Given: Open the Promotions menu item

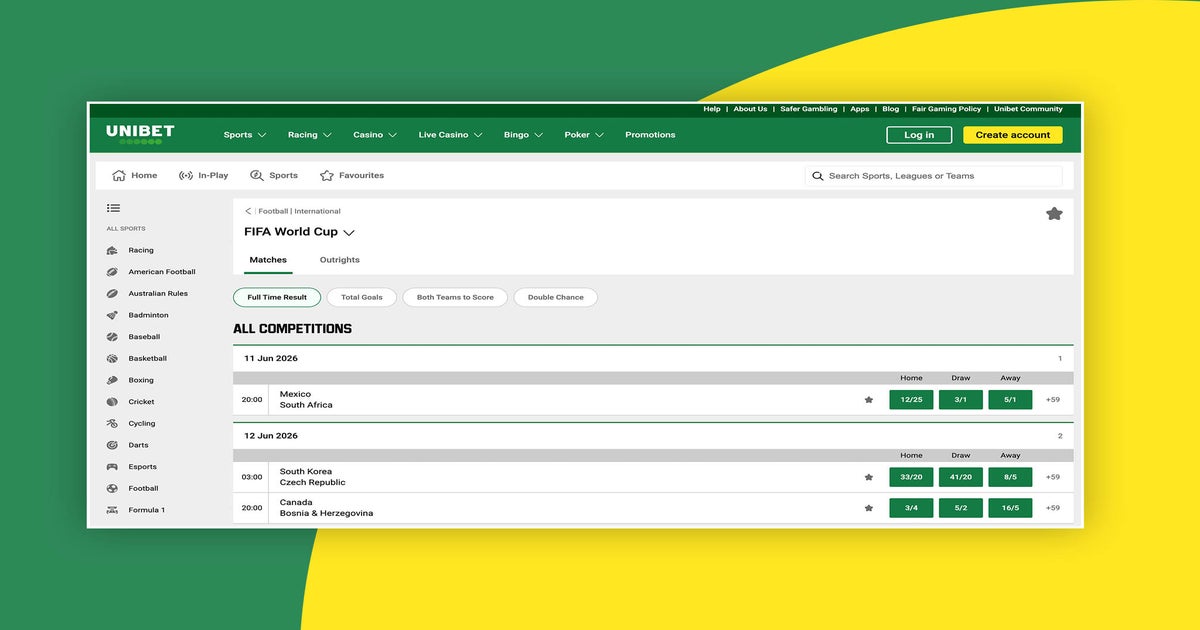Looking at the screenshot, I should [650, 135].
